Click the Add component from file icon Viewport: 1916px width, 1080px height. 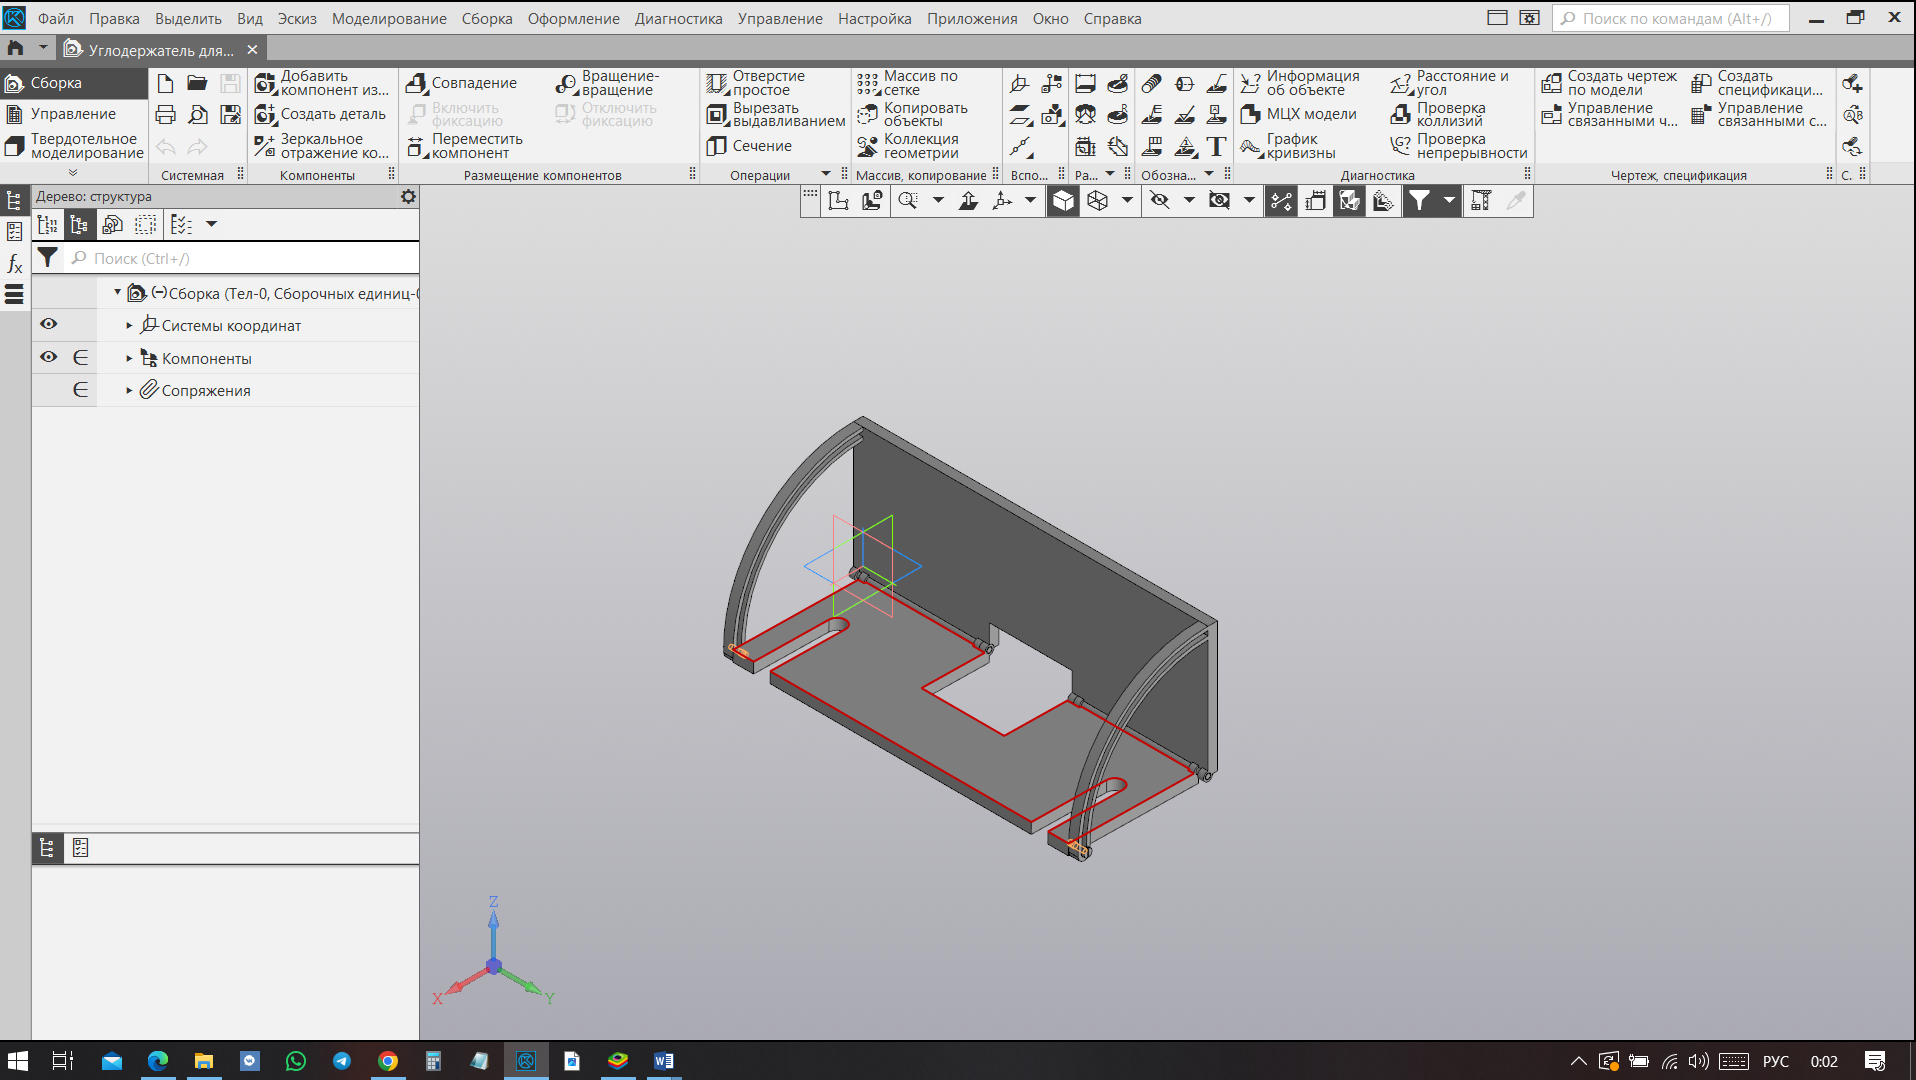tap(265, 83)
